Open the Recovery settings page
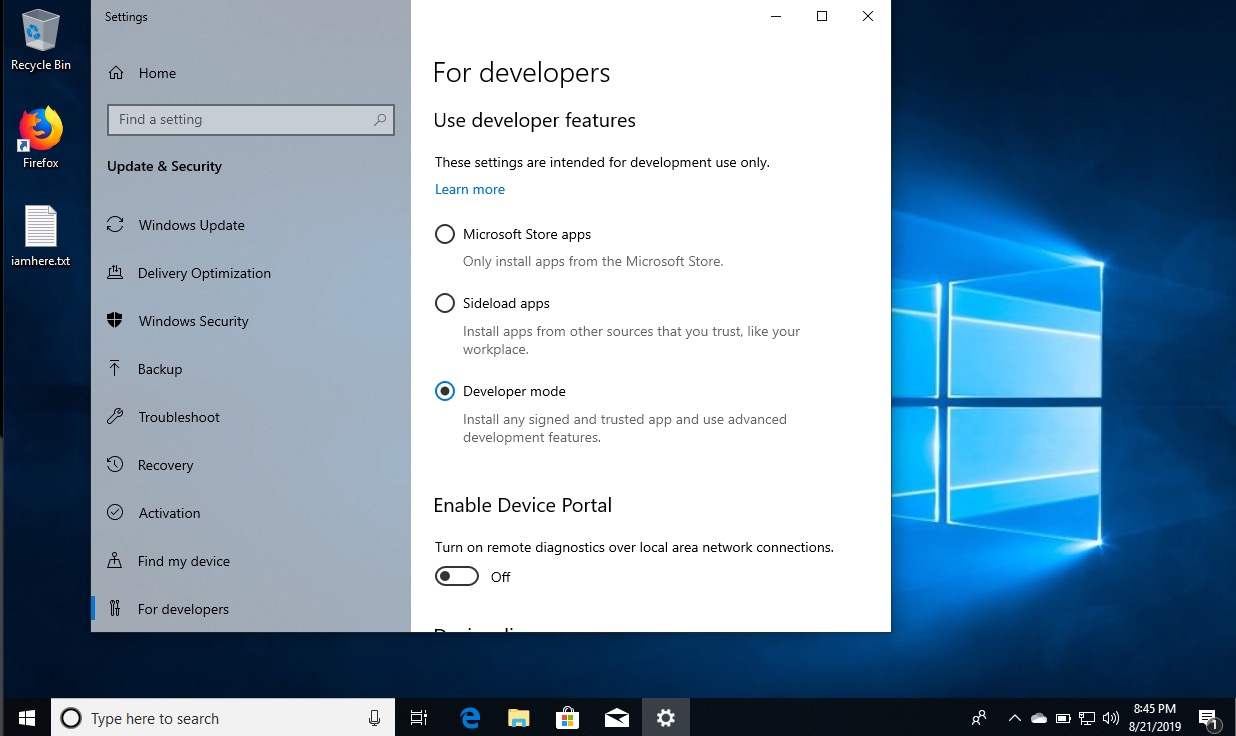Viewport: 1236px width, 736px height. 165,465
